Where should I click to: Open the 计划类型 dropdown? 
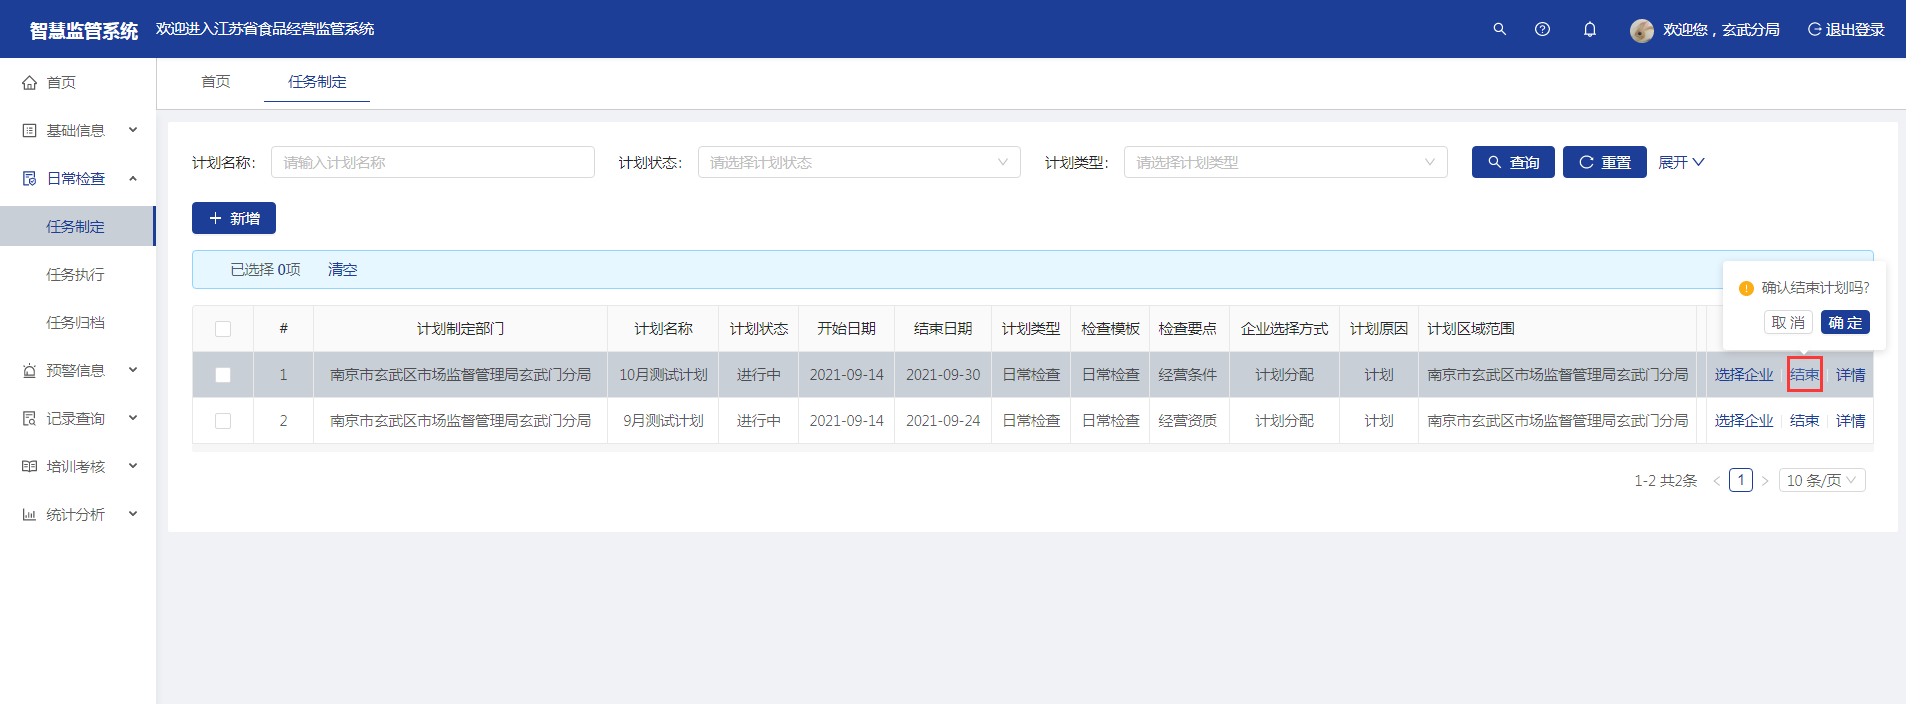1285,162
